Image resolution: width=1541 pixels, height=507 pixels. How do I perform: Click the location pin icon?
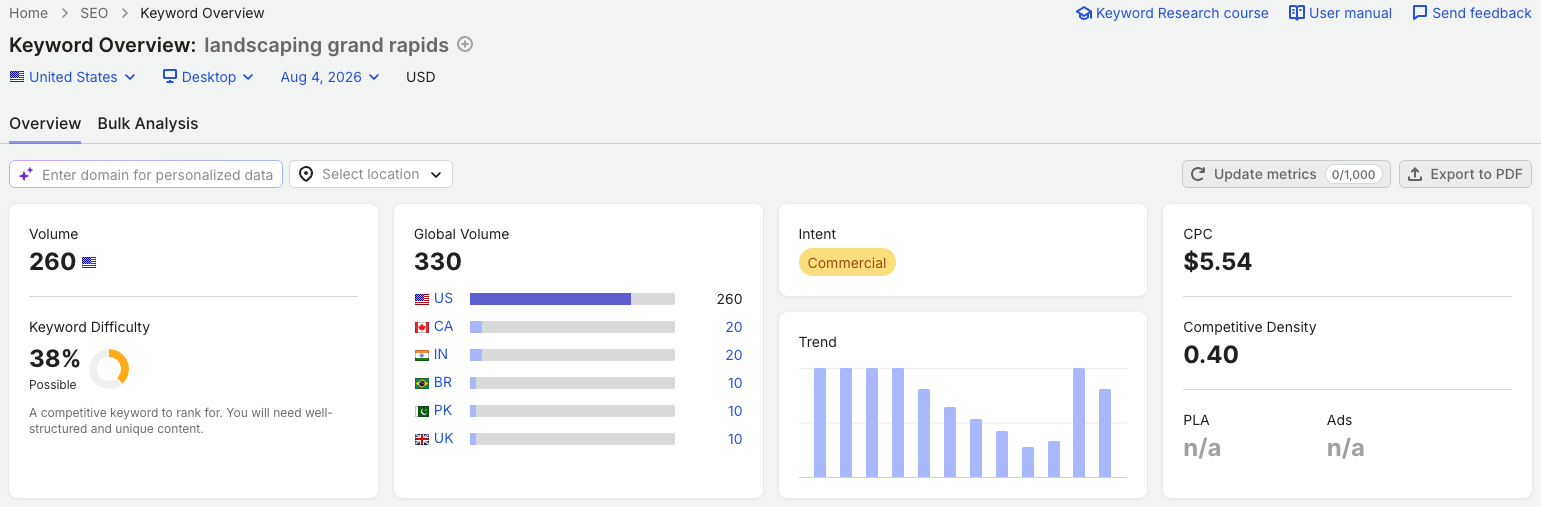pos(306,174)
